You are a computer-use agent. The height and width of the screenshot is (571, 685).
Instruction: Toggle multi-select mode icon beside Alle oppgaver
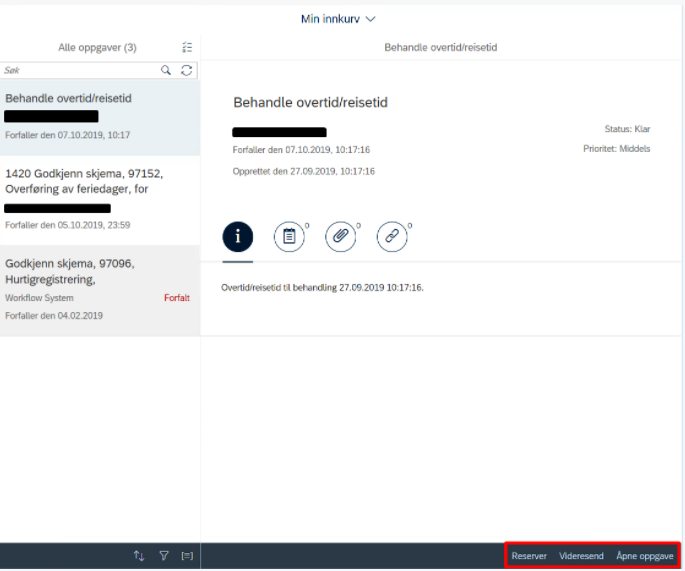[x=187, y=47]
